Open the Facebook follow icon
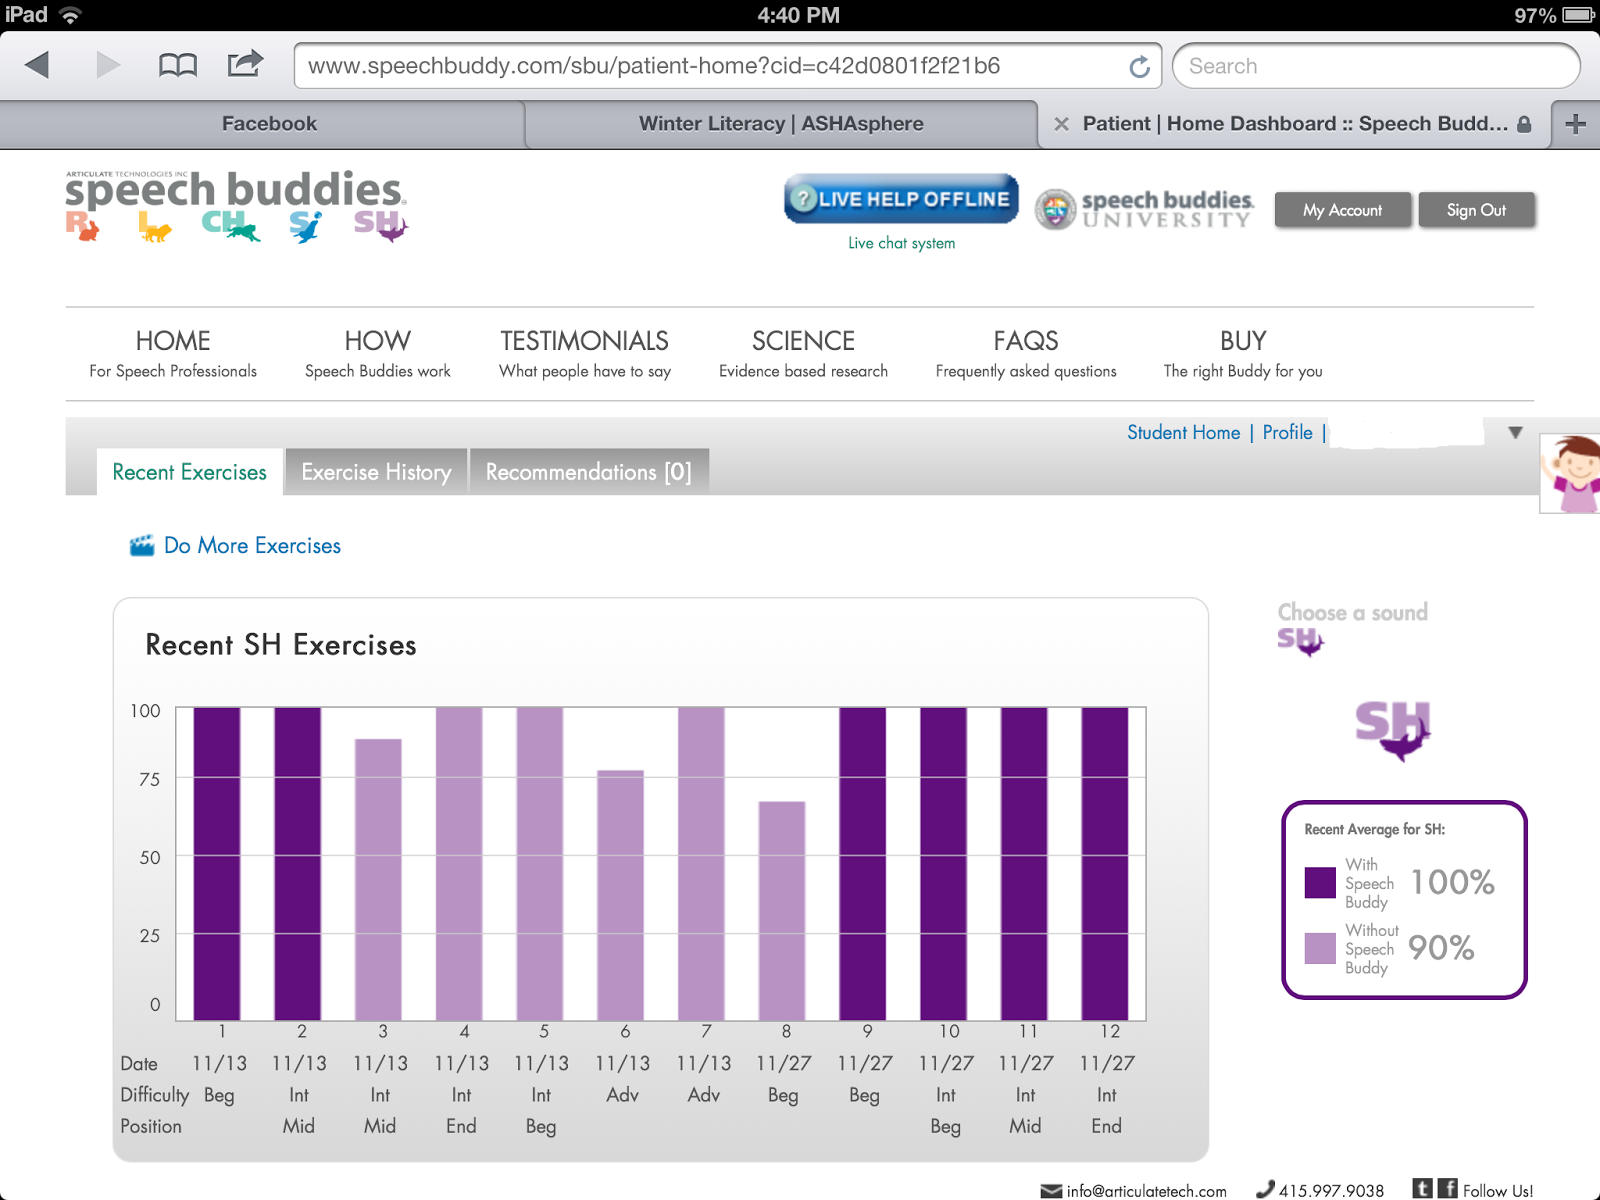This screenshot has width=1600, height=1200. point(1447,1189)
